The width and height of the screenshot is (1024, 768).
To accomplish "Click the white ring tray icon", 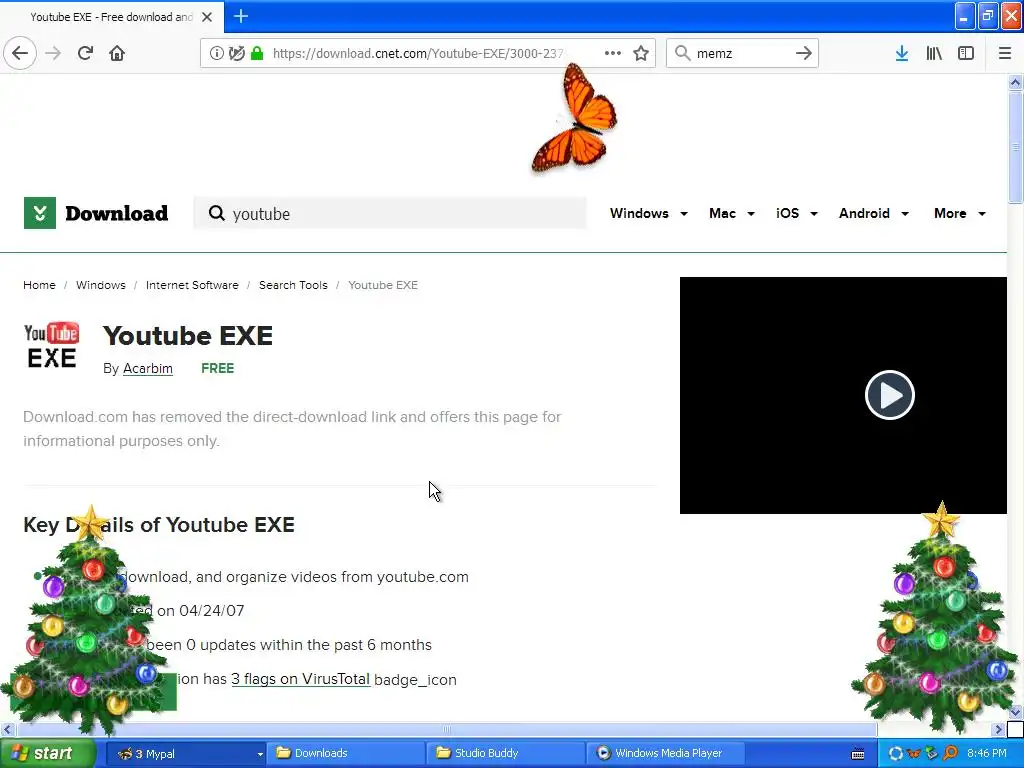I will [896, 754].
